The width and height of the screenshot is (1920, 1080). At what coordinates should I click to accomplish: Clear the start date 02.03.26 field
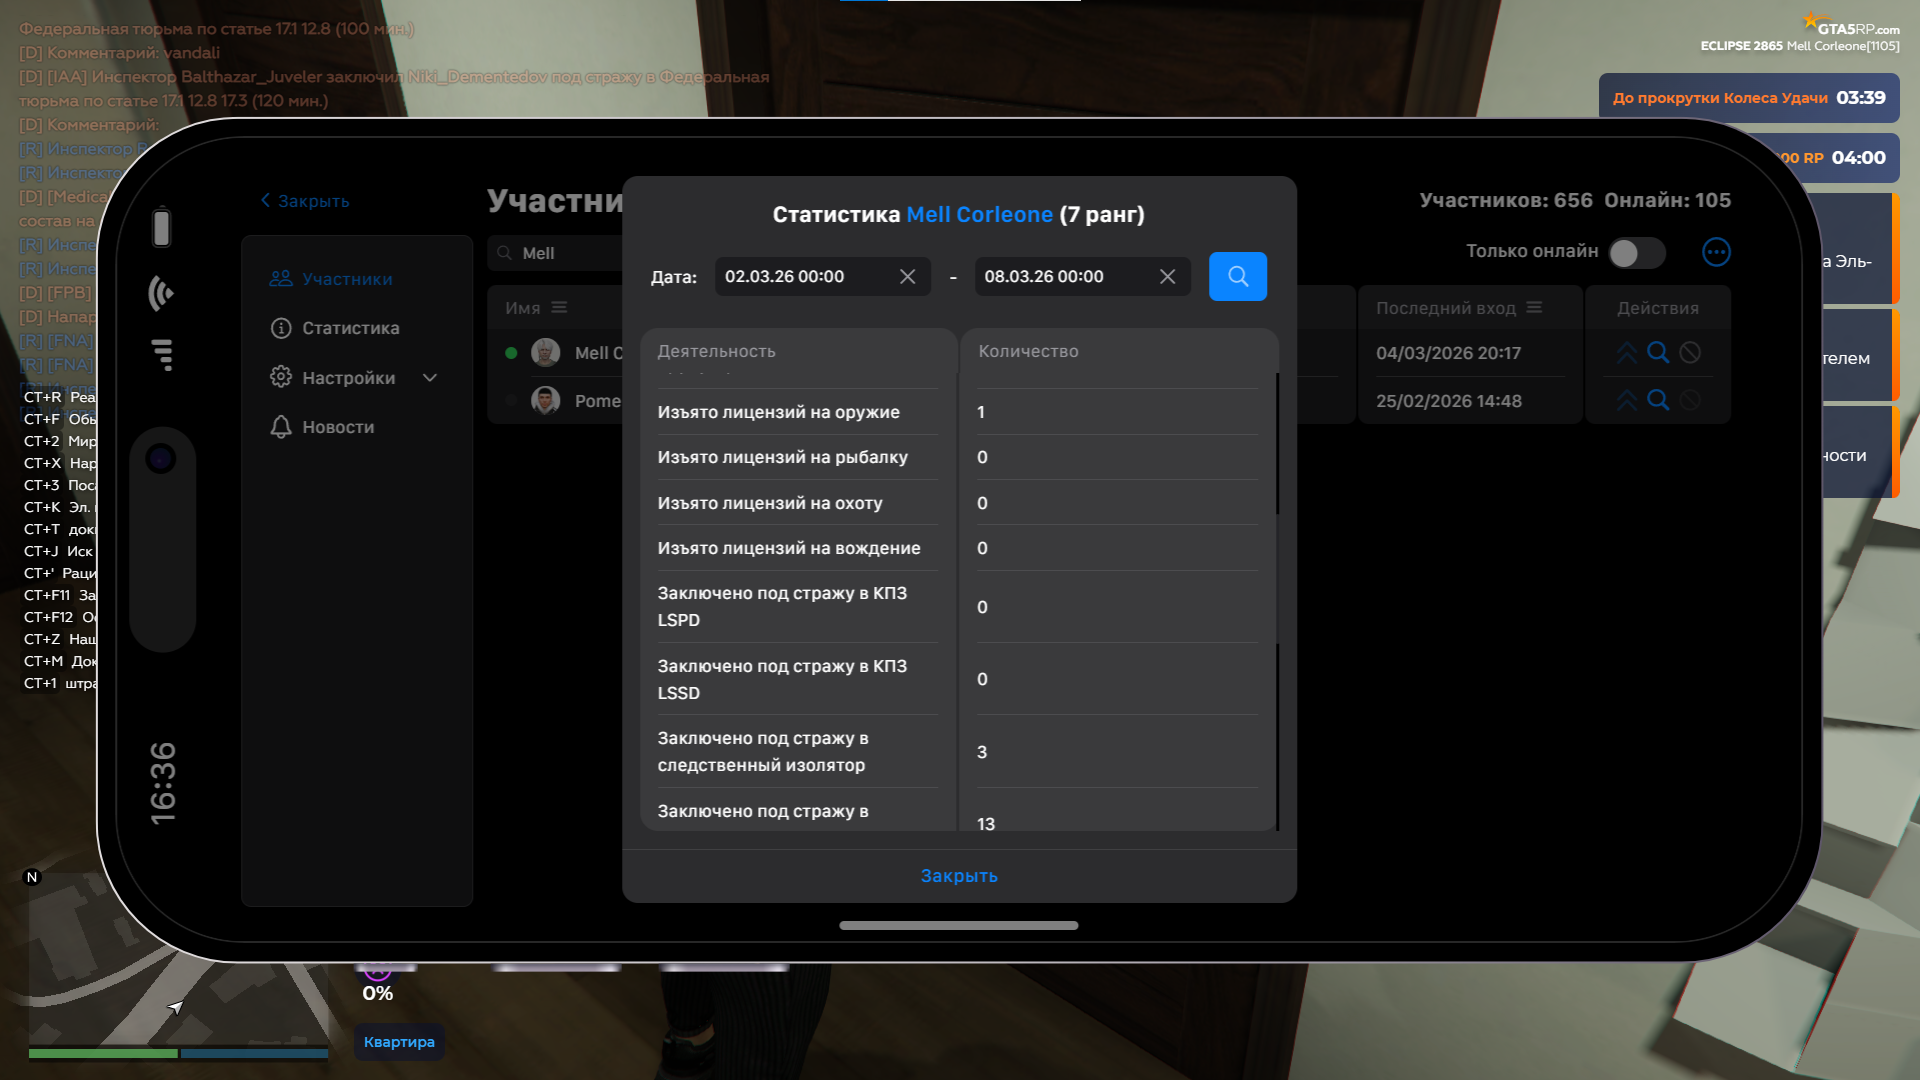907,277
